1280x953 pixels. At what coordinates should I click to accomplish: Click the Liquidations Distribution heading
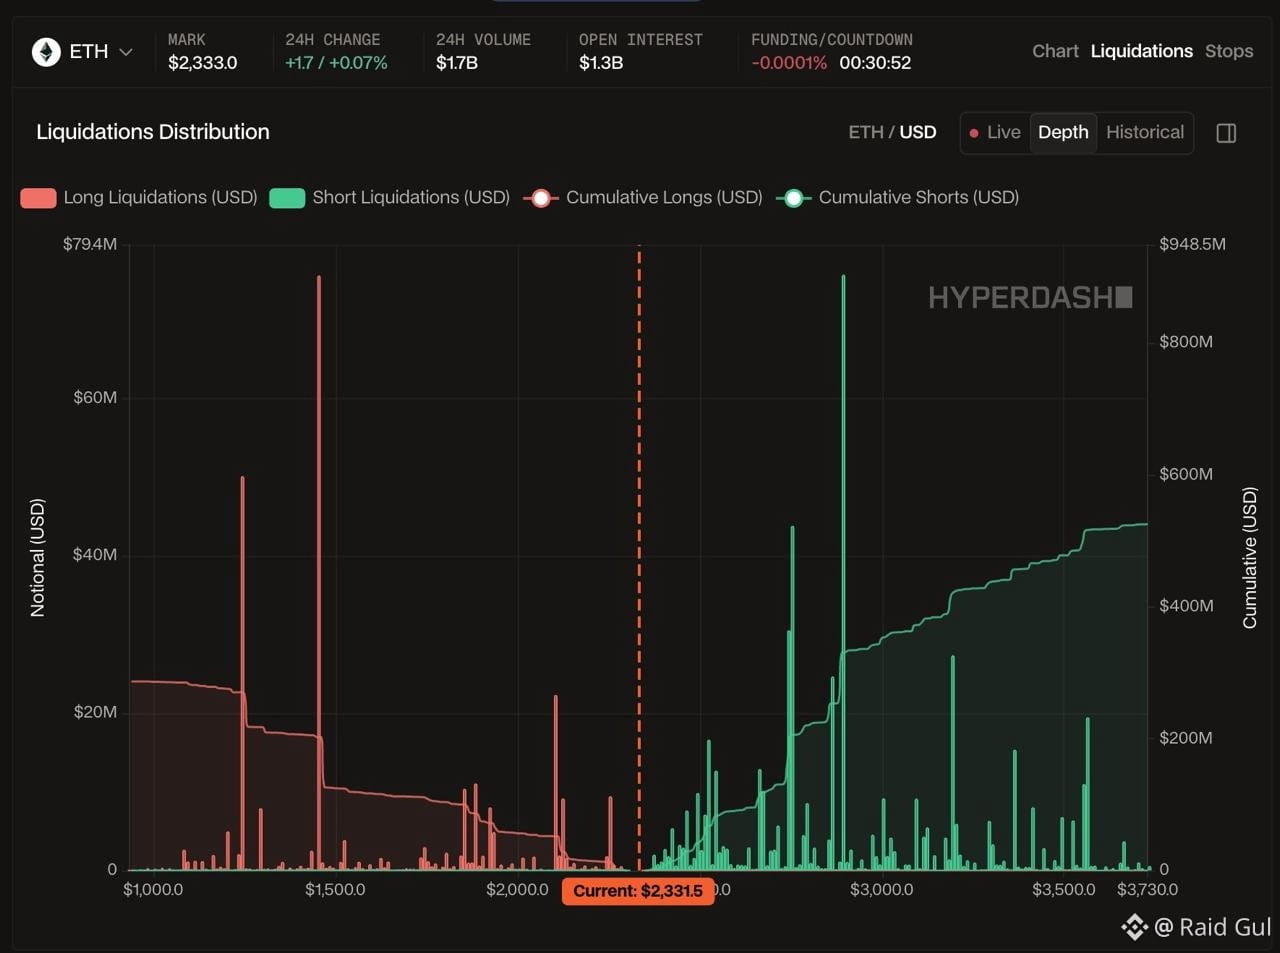click(x=153, y=132)
